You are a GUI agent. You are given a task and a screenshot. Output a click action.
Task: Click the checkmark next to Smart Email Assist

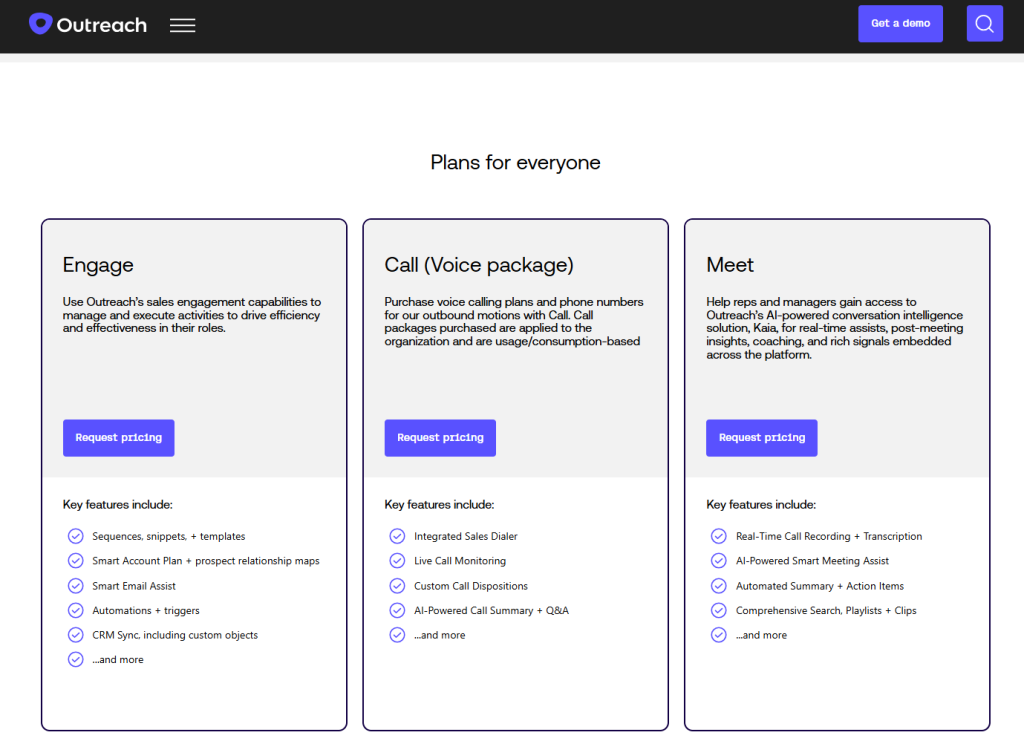[x=75, y=585]
